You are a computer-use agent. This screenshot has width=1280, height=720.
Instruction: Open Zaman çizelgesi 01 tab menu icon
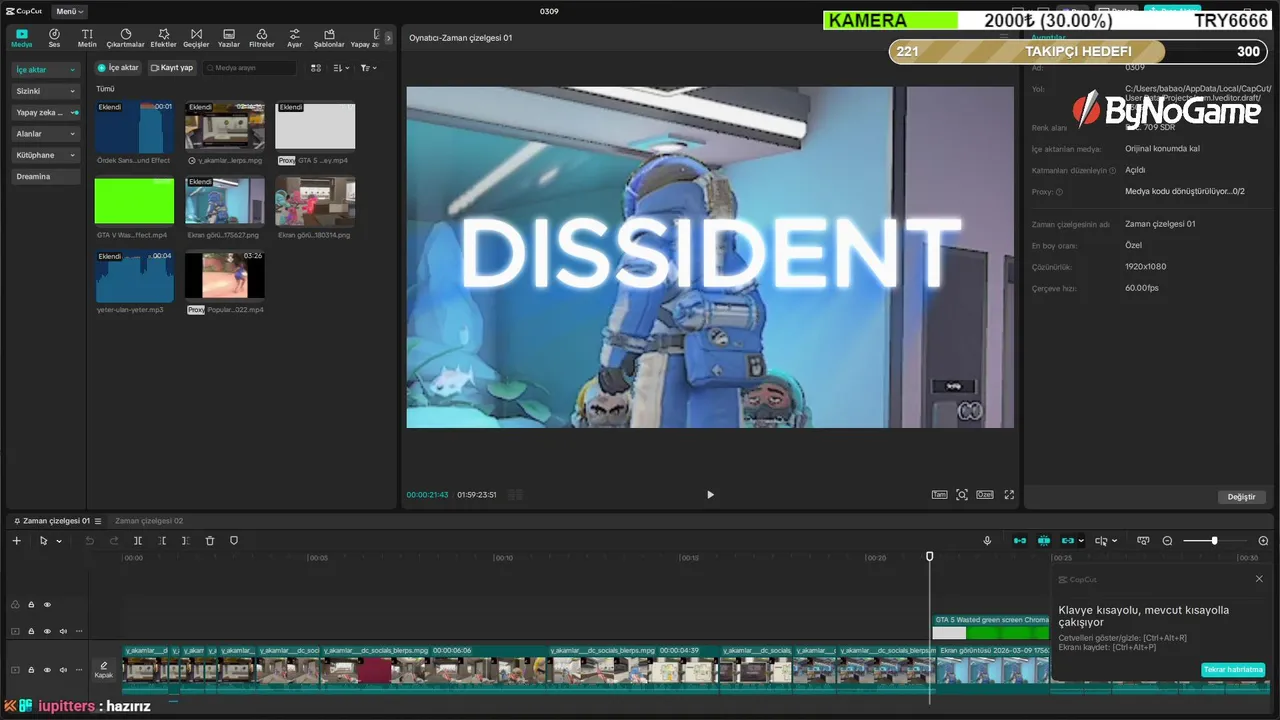(98, 521)
